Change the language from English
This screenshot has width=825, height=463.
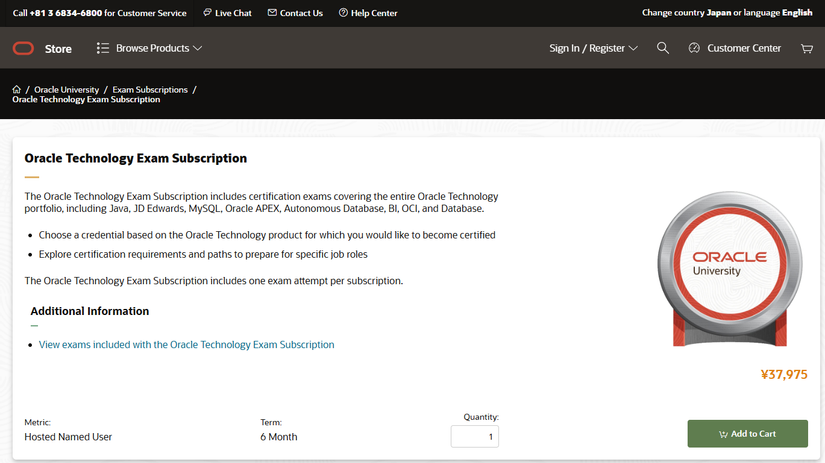coord(797,13)
